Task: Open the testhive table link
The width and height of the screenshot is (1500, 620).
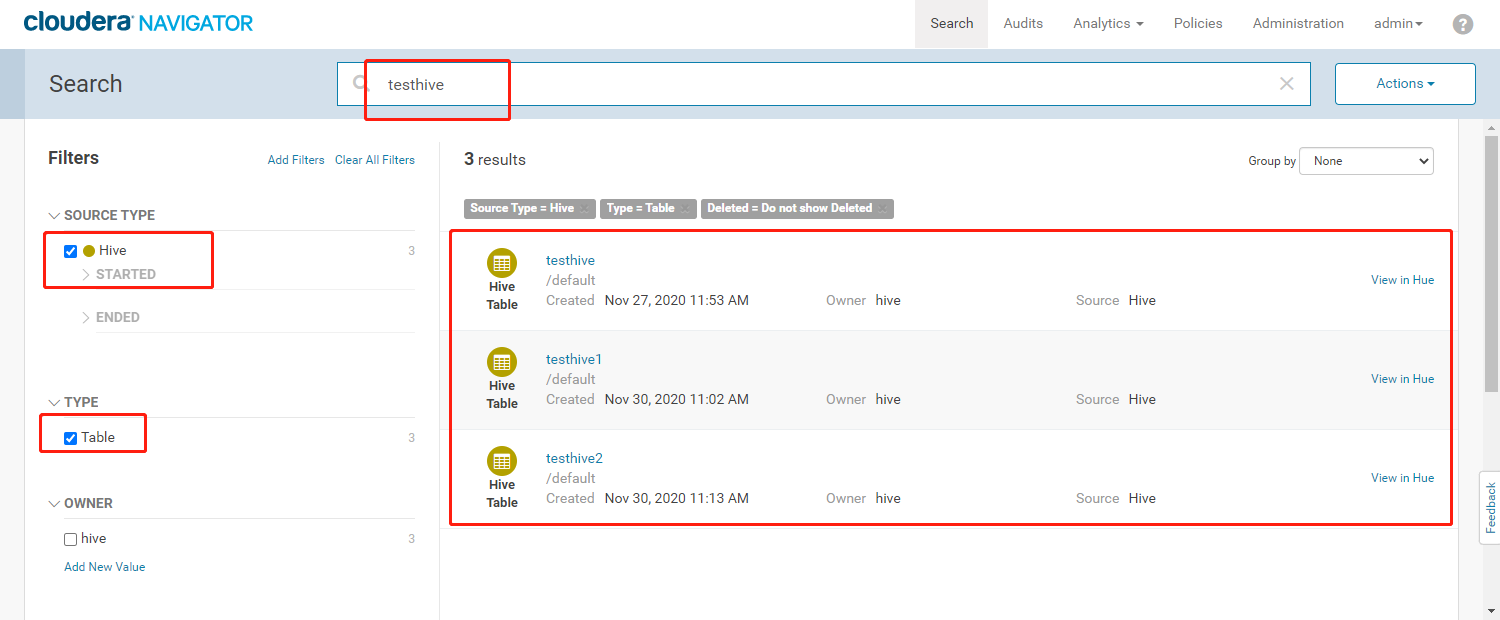Action: [570, 261]
